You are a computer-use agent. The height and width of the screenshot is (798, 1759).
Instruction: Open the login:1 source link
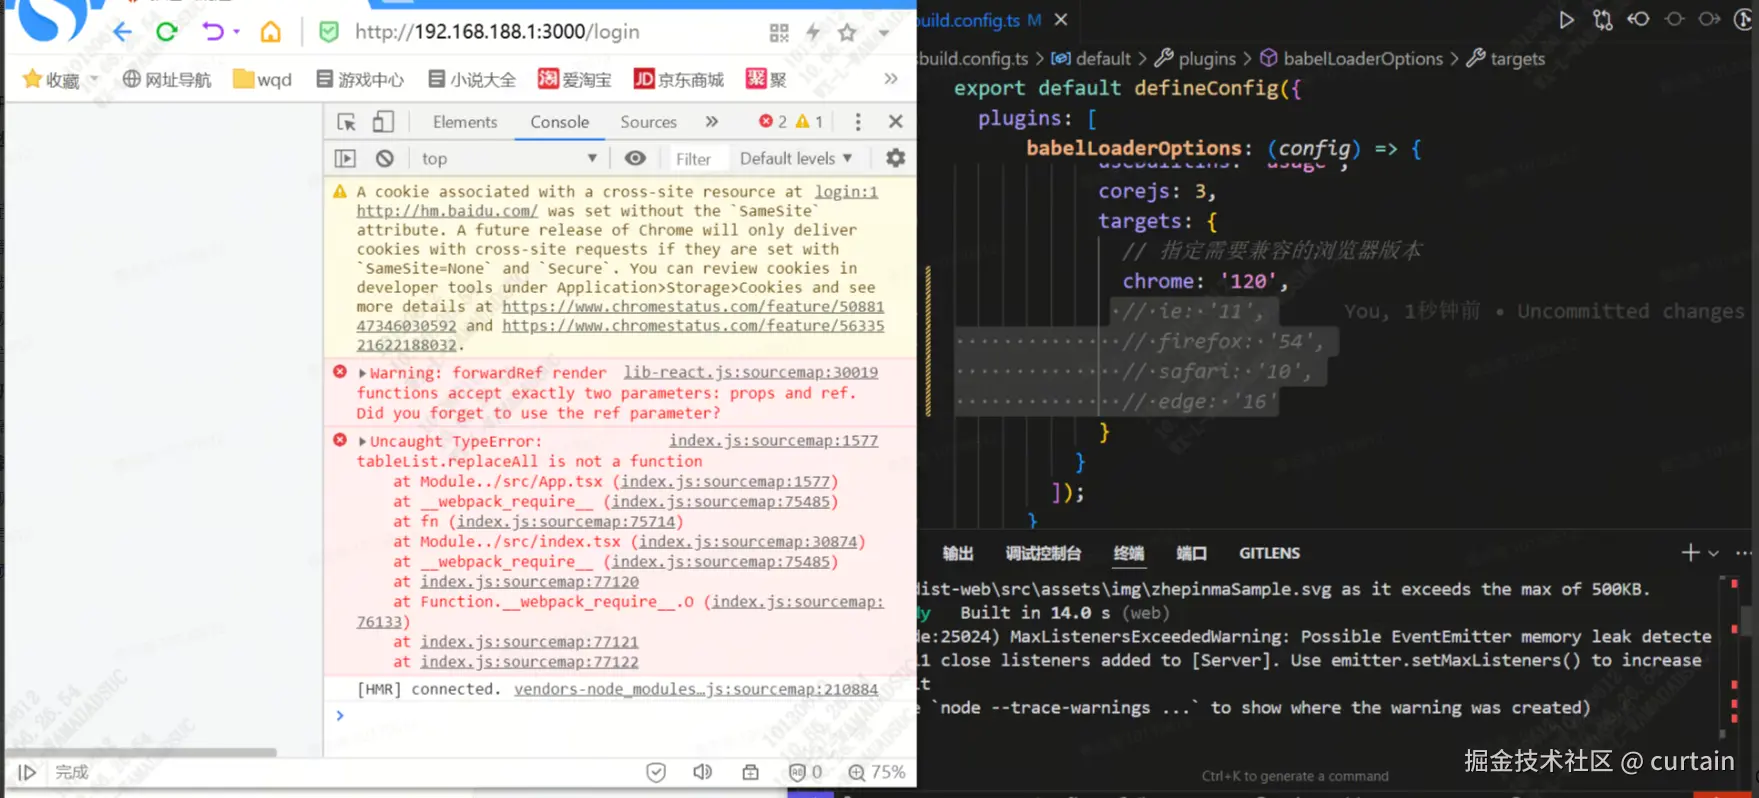[x=846, y=192]
